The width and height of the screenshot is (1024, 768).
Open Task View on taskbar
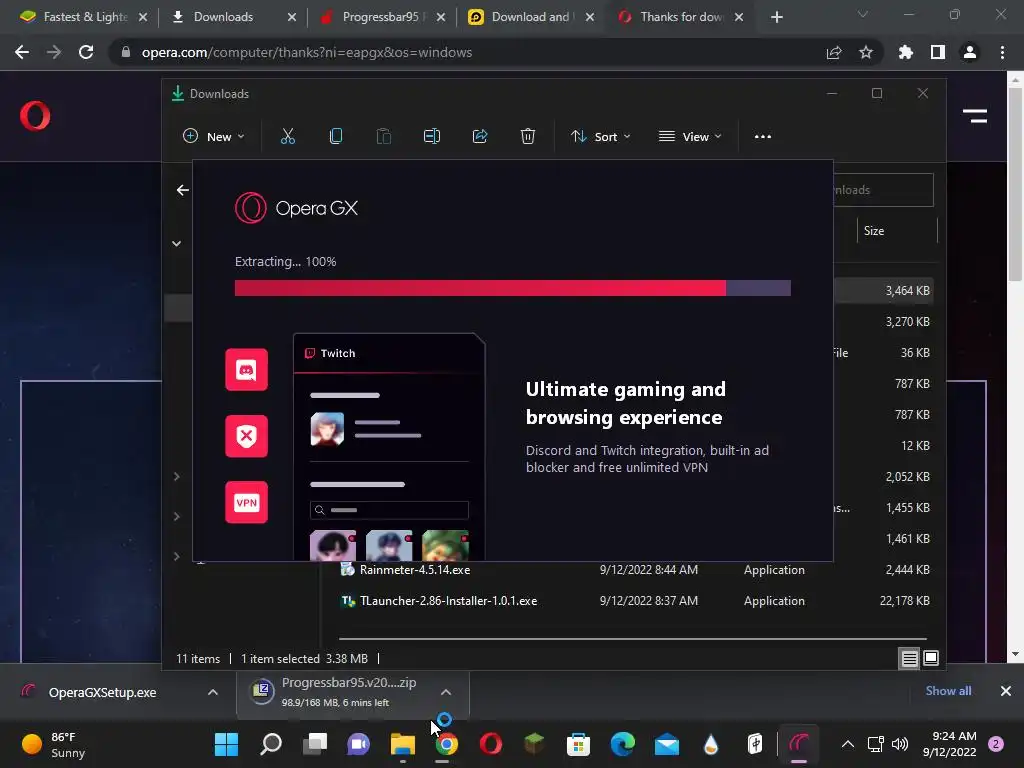pyautogui.click(x=315, y=744)
